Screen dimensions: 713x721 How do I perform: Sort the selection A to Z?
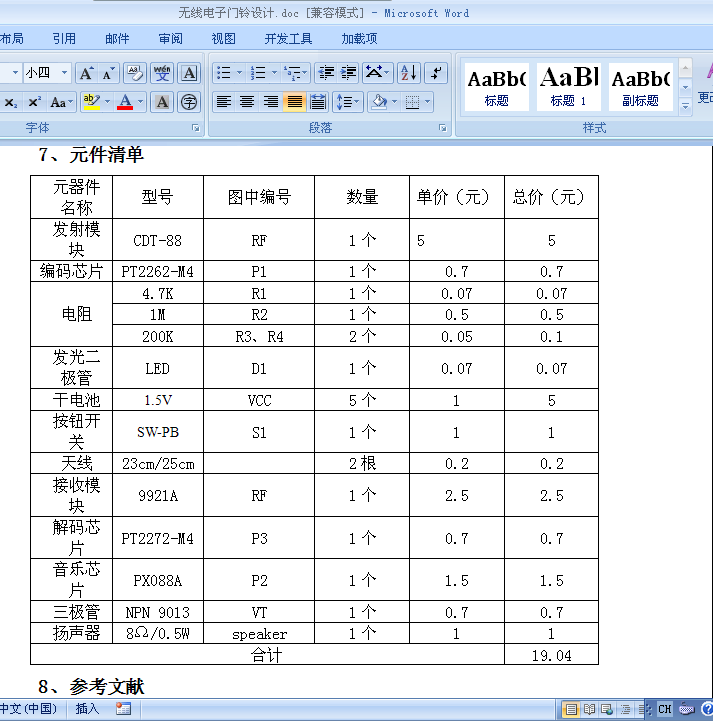click(x=408, y=73)
